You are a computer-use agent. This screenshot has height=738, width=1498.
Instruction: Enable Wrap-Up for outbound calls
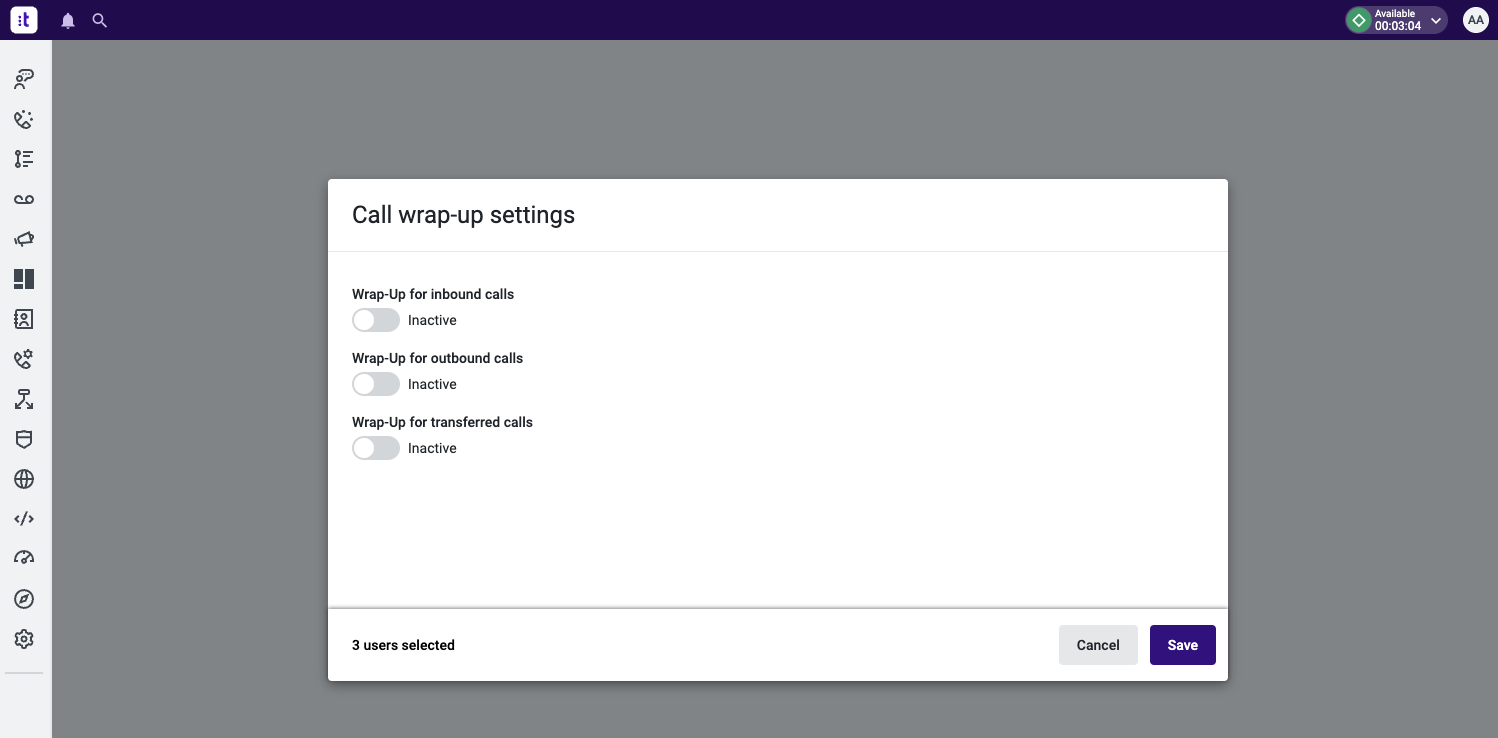(x=376, y=384)
